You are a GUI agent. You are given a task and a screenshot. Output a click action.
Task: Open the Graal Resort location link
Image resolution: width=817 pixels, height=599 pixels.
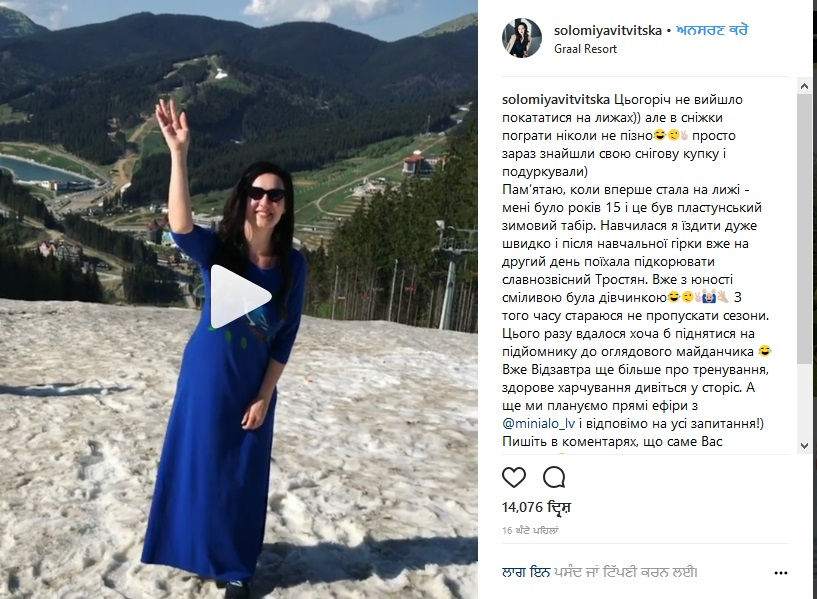[585, 49]
